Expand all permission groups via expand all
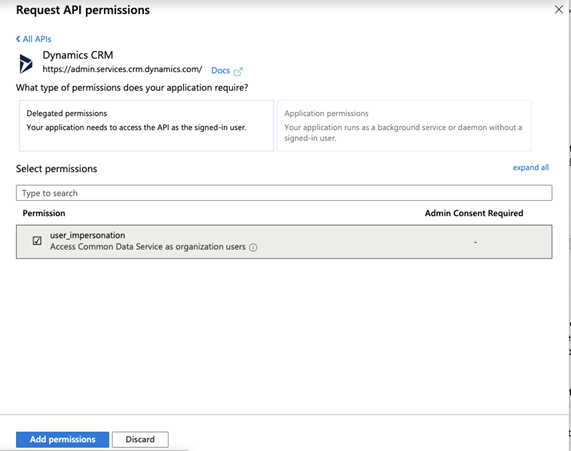Viewport: 571px width, 451px height. click(531, 168)
